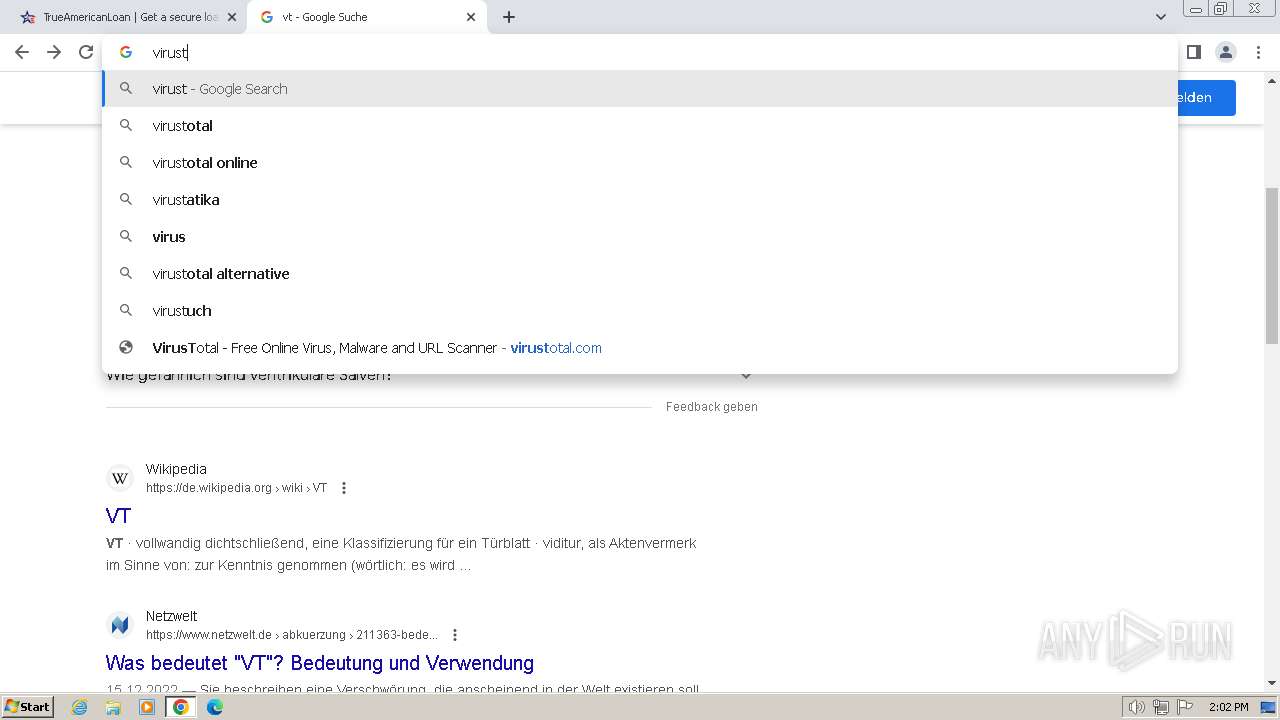The width and height of the screenshot is (1280, 720).
Task: Go back with the browser back arrow
Action: tap(22, 52)
